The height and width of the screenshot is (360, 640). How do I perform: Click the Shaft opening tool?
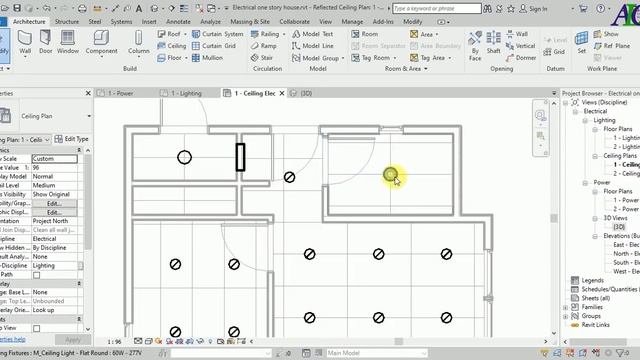(493, 42)
